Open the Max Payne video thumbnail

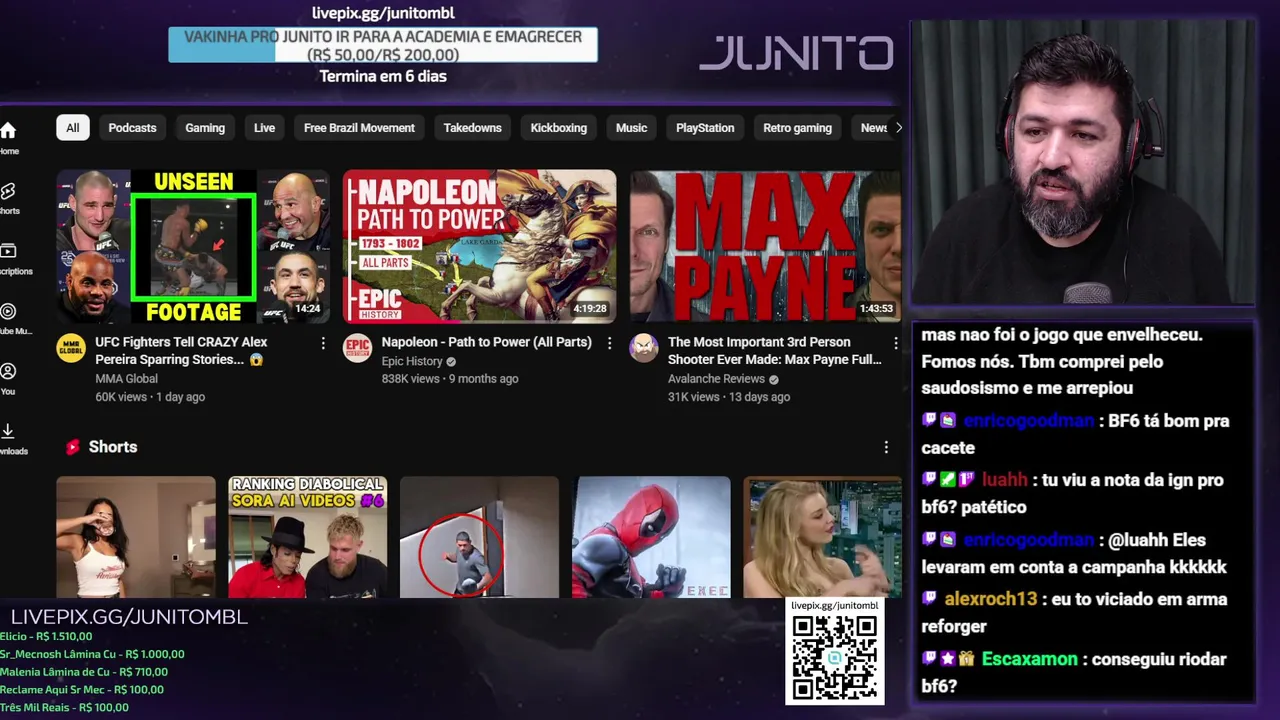[765, 246]
